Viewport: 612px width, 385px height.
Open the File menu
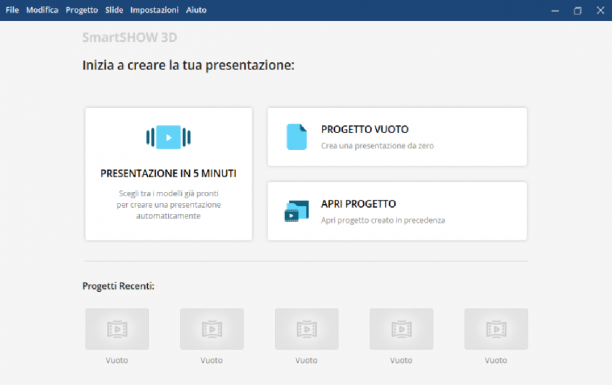12,10
